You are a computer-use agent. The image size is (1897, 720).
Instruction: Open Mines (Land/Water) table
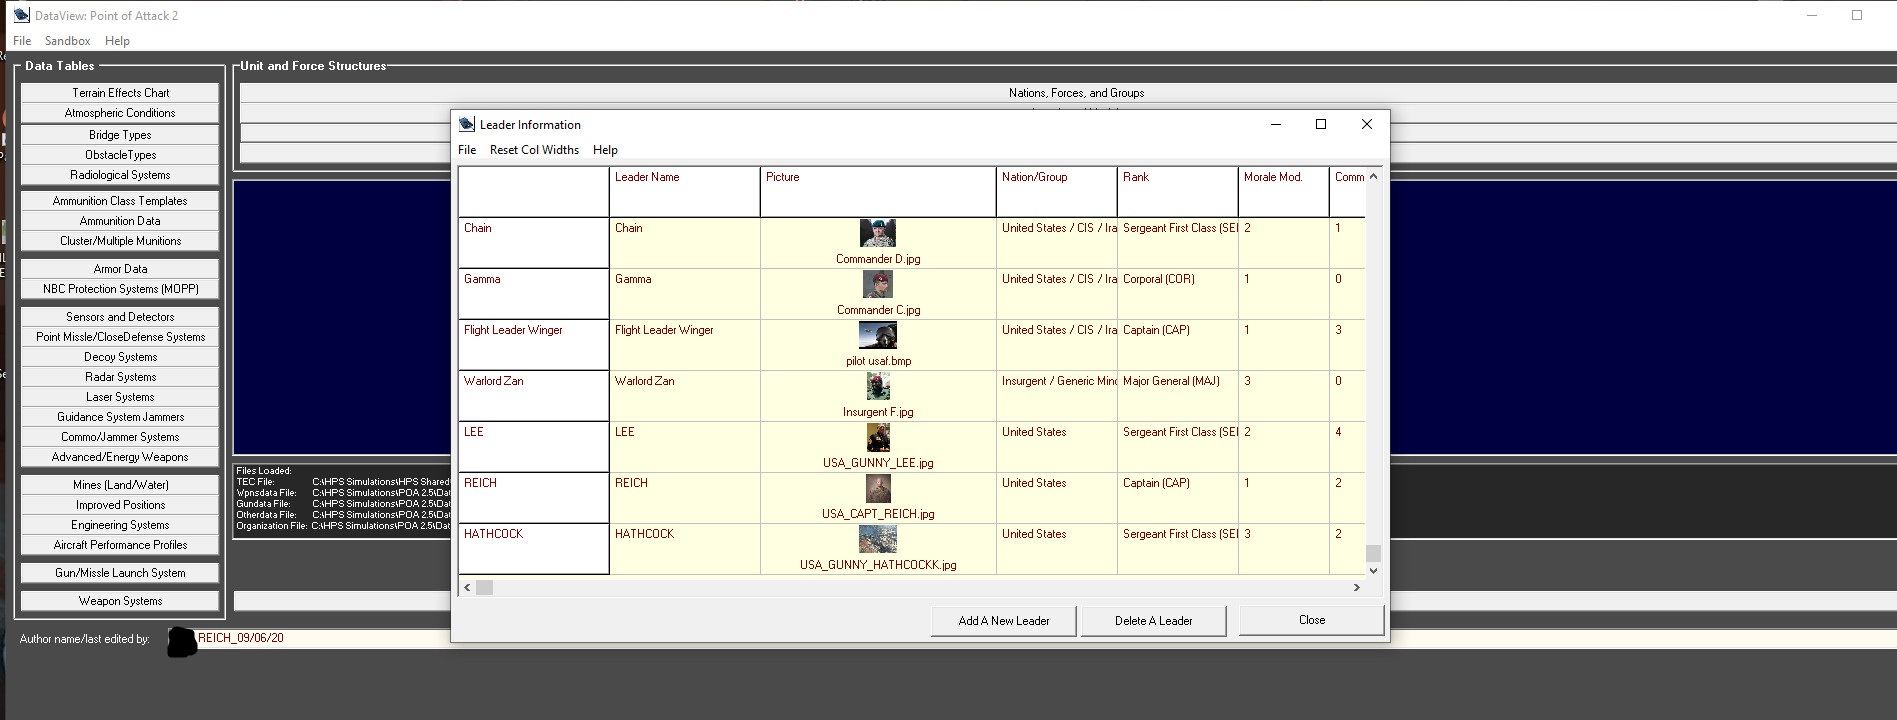120,485
